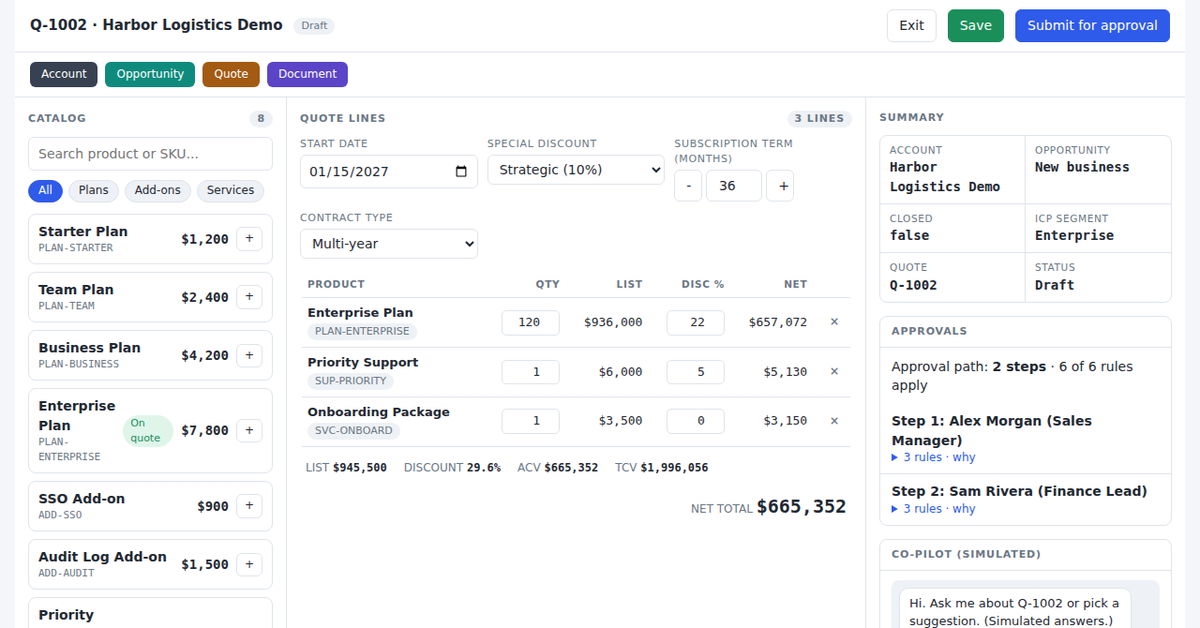Click the Exit button
Screen dimensions: 1200x628
(912, 26)
